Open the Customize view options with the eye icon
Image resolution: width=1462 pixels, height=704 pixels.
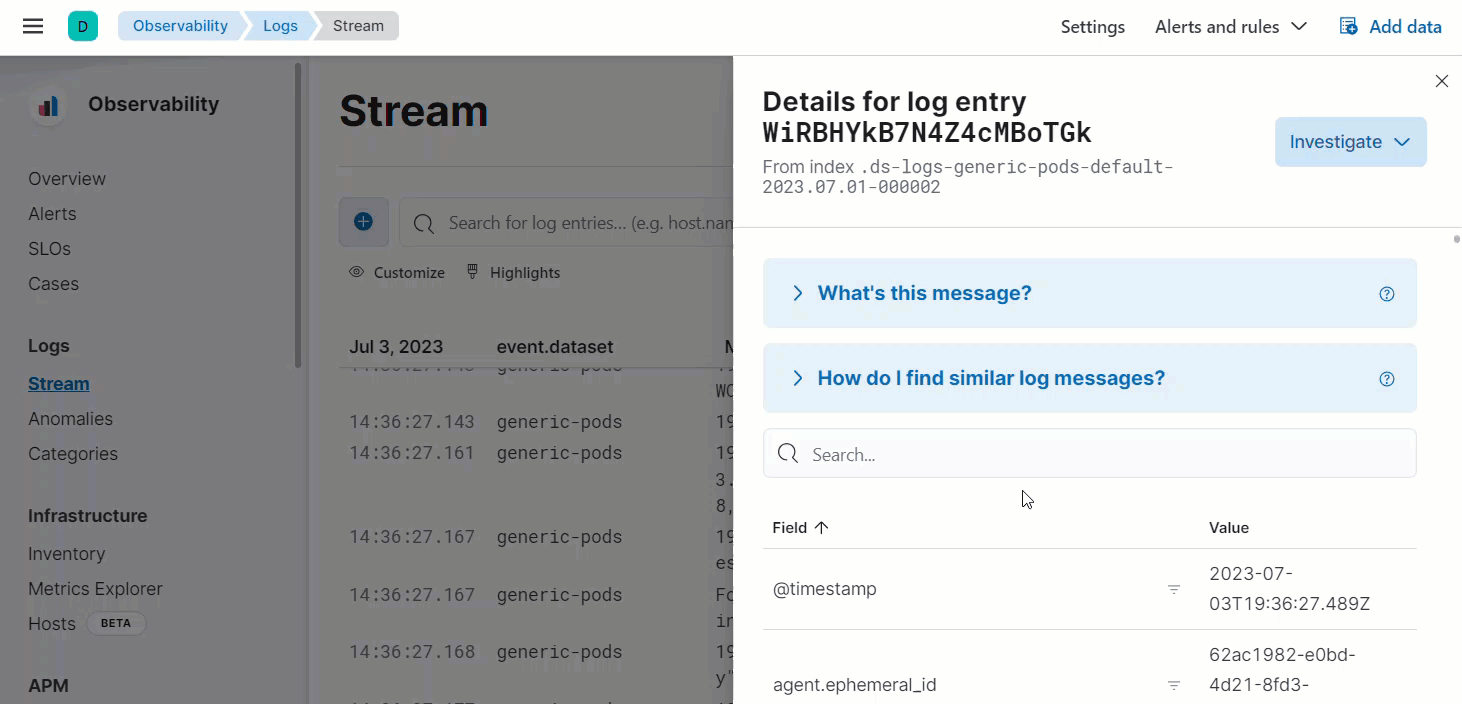357,272
